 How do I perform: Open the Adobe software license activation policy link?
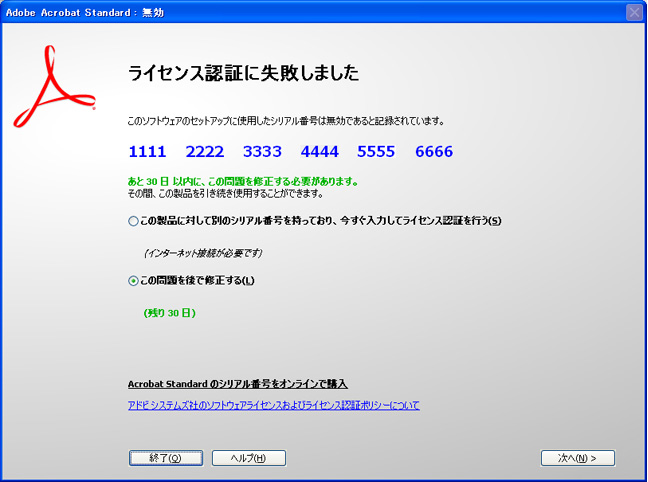pyautogui.click(x=274, y=405)
